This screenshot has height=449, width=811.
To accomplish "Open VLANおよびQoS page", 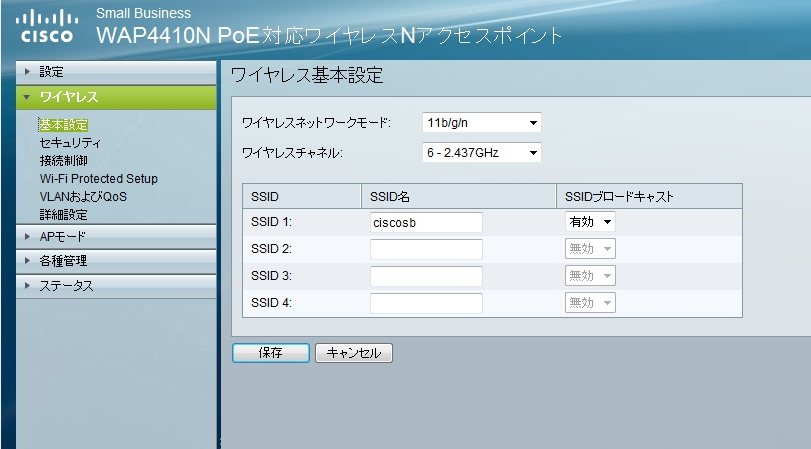I will (x=83, y=197).
